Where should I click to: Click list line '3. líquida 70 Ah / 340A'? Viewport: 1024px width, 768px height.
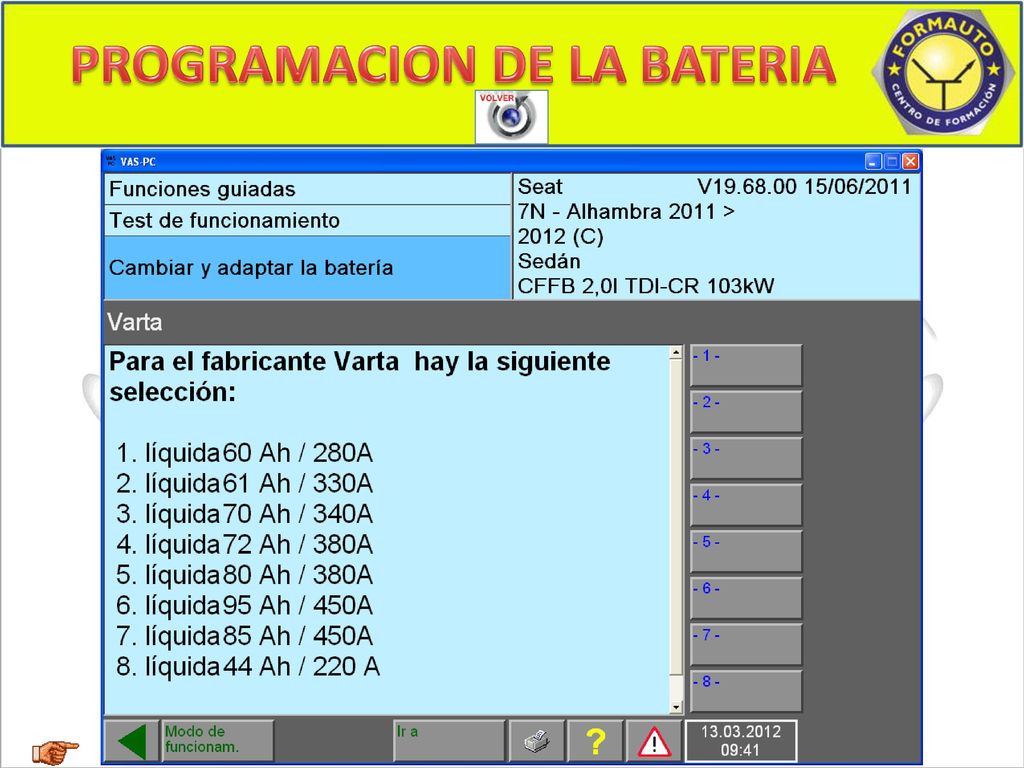point(244,514)
